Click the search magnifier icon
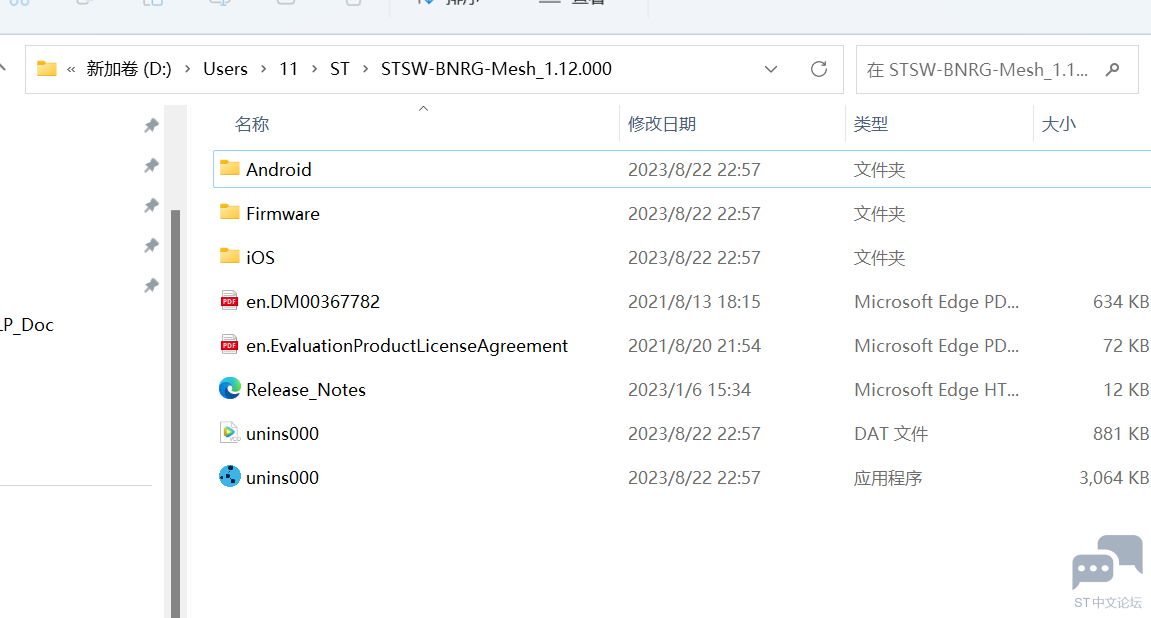Screen dimensions: 1151x618 point(1113,69)
